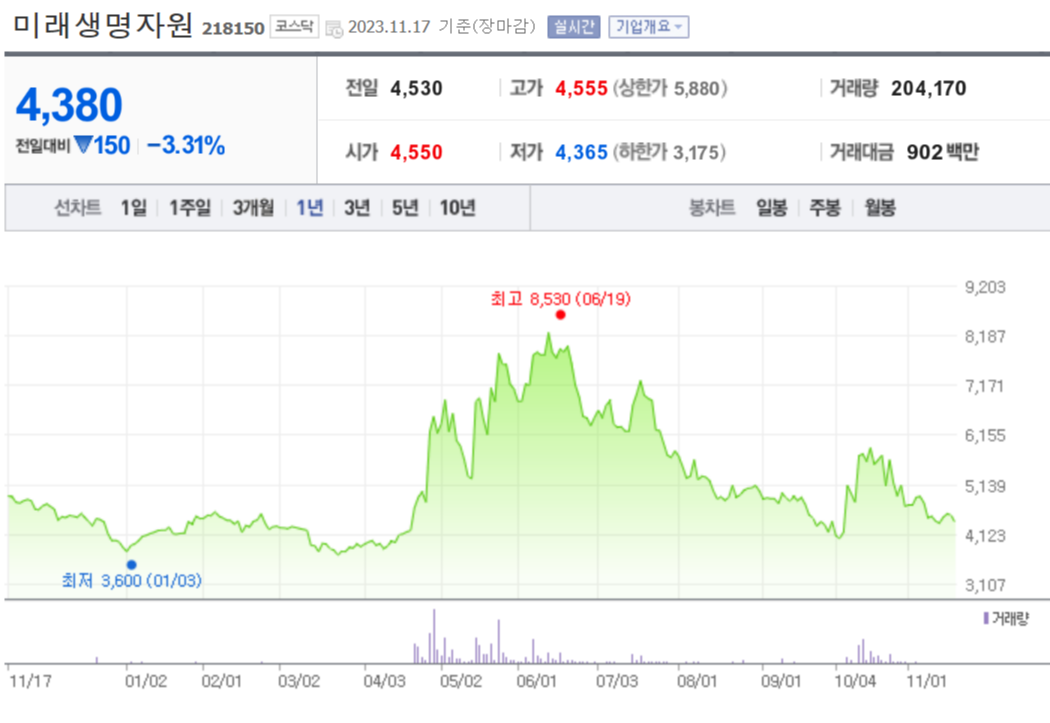The width and height of the screenshot is (1050, 723).
Task: Click the 9,203 y-axis price label
Action: [x=985, y=287]
